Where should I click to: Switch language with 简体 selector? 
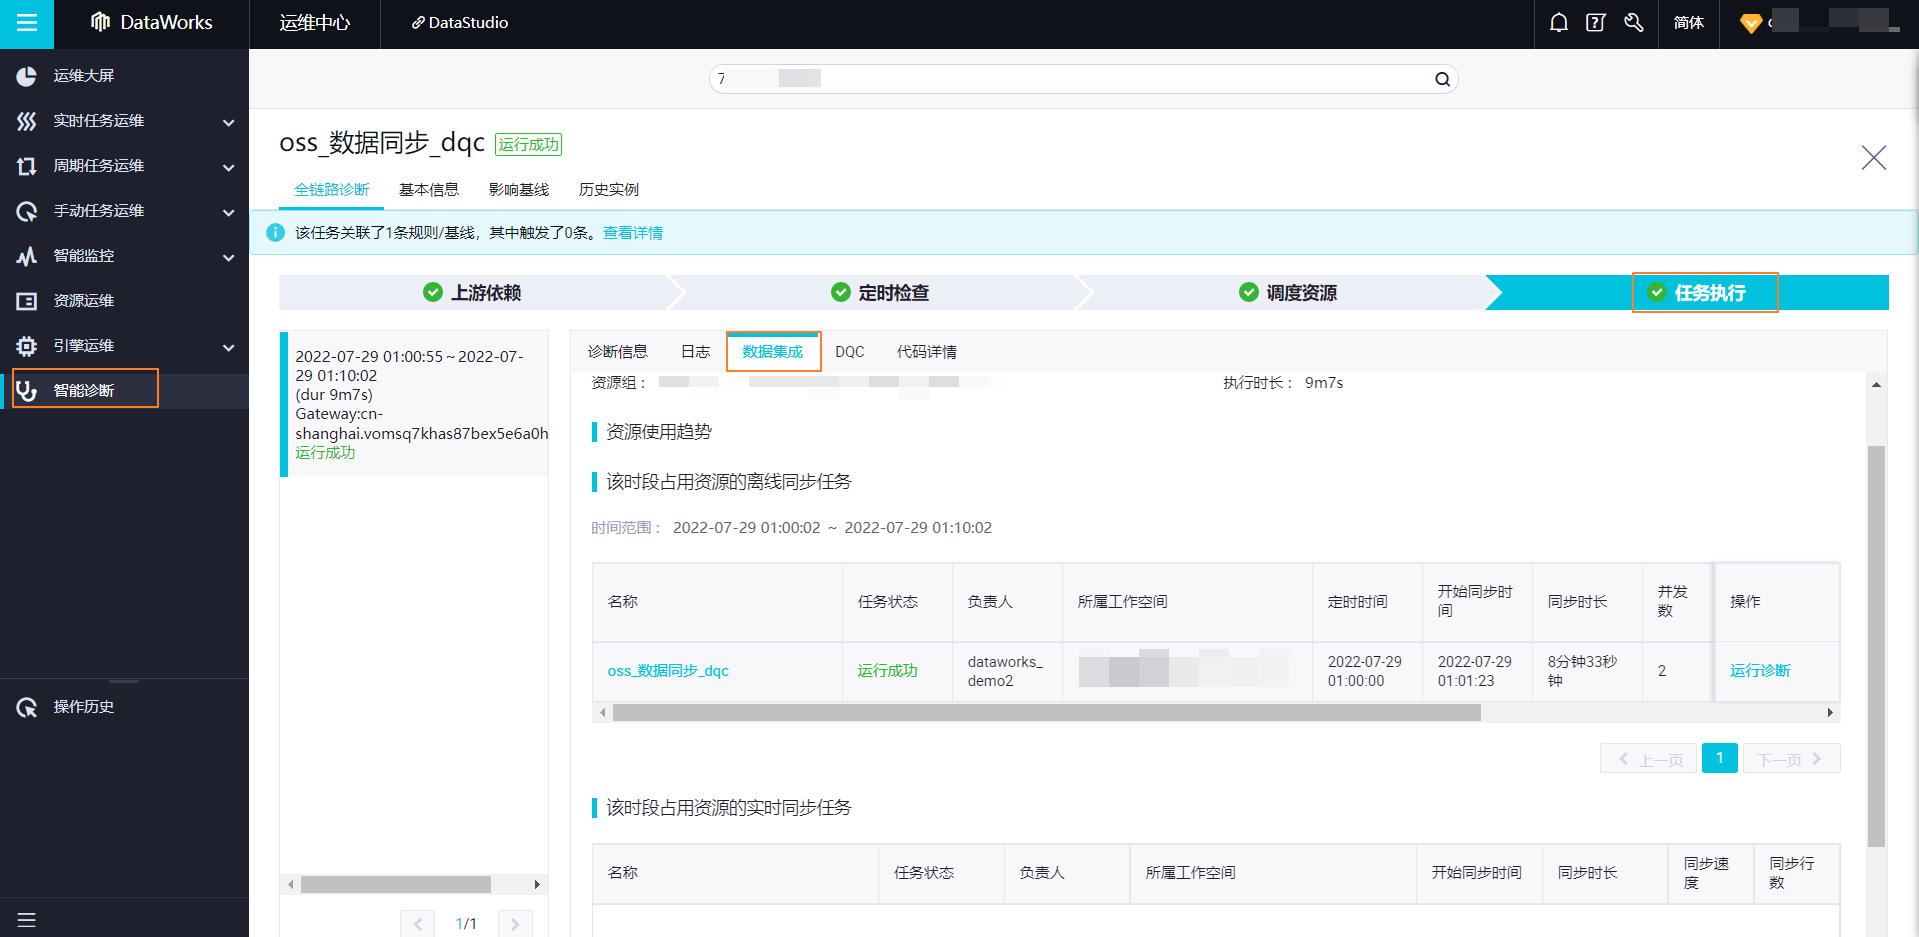(x=1688, y=23)
